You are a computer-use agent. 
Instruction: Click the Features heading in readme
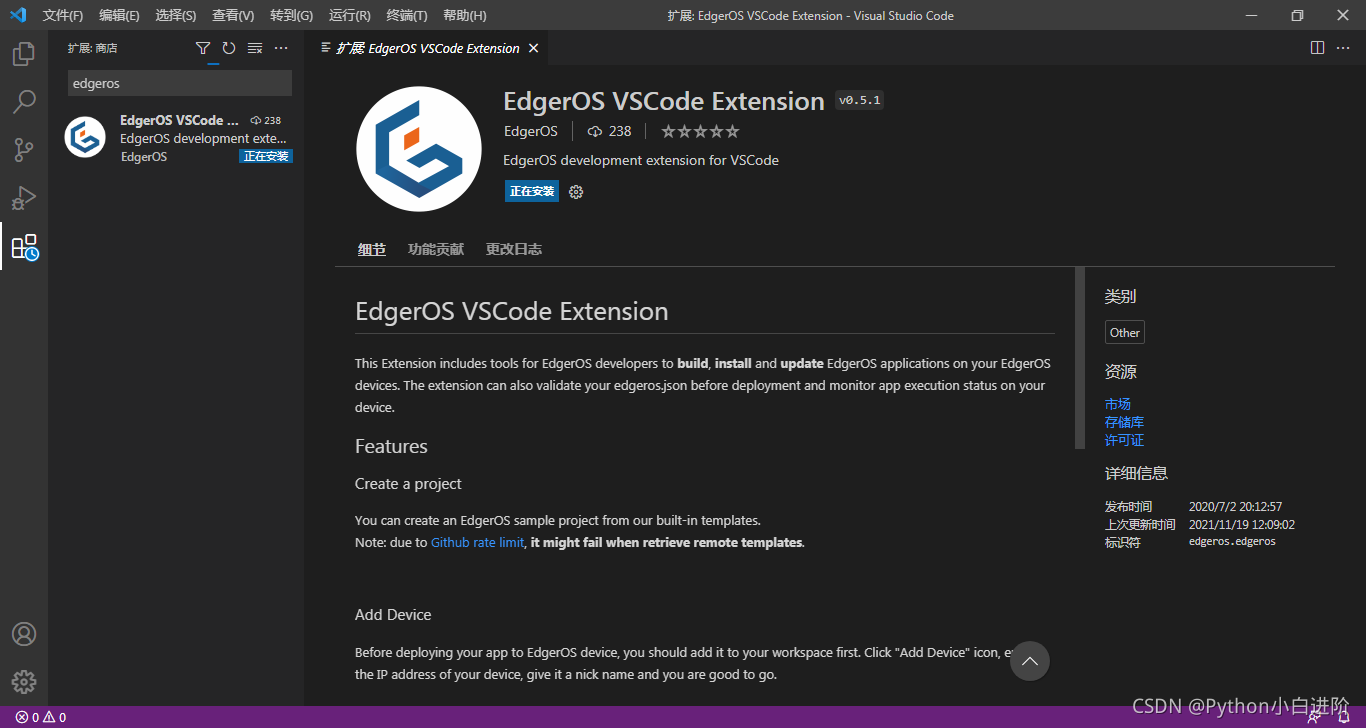click(x=391, y=446)
